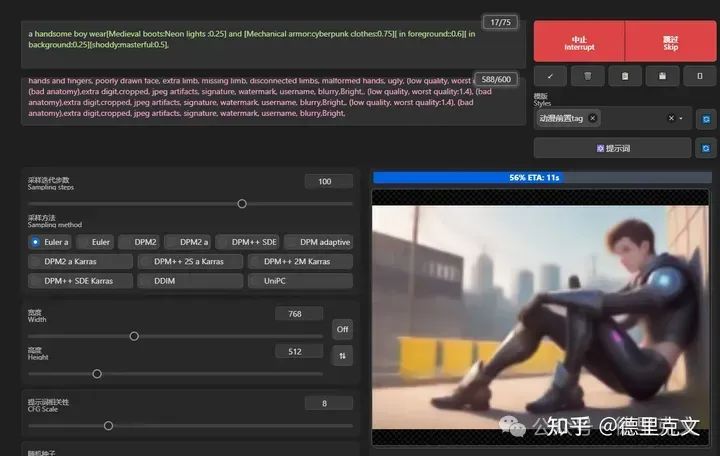This screenshot has width=720, height=456.
Task: Select the DPM++ SDE Karras method
Action: (80, 281)
